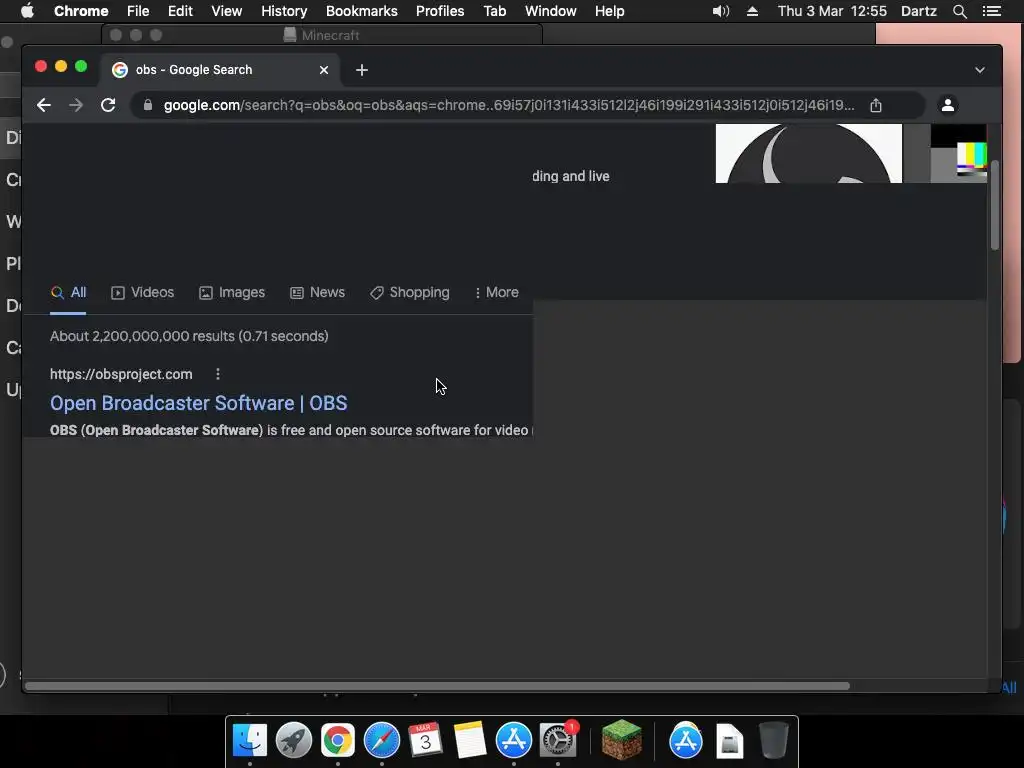Click the OBS logo thumbnail image
The width and height of the screenshot is (1024, 768).
[808, 153]
